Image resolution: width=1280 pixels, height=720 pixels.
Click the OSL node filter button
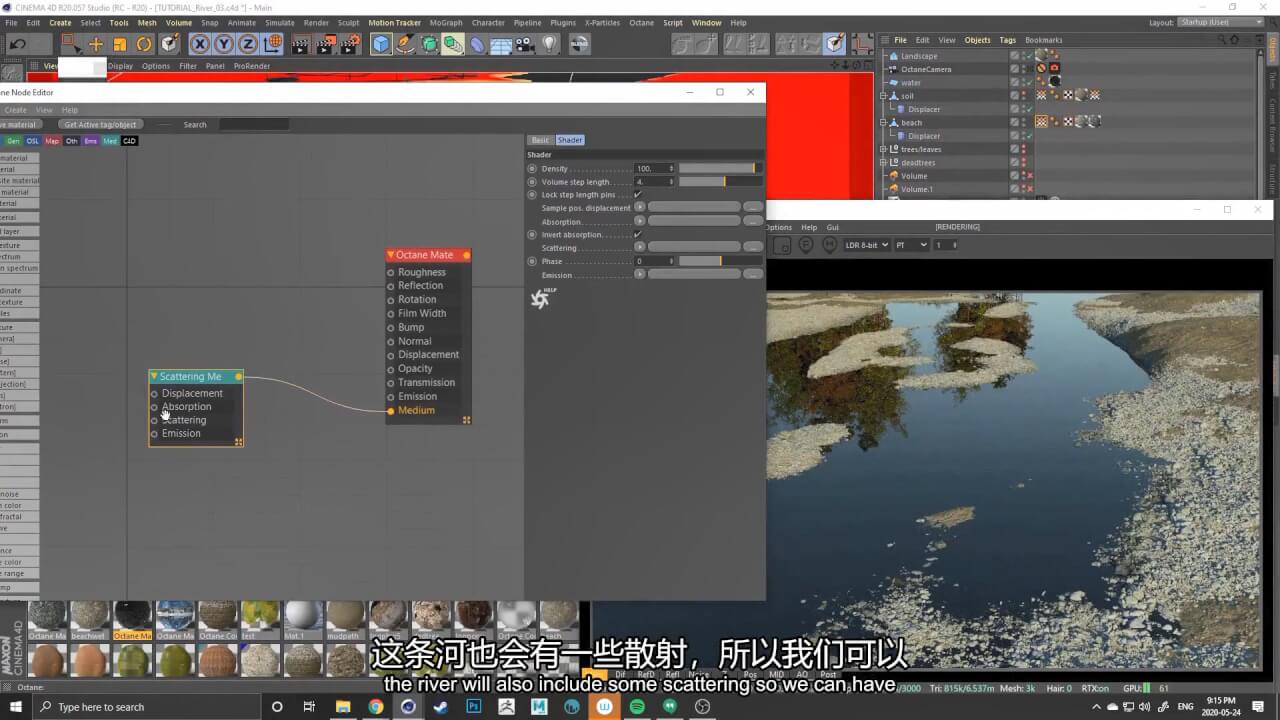[x=33, y=141]
